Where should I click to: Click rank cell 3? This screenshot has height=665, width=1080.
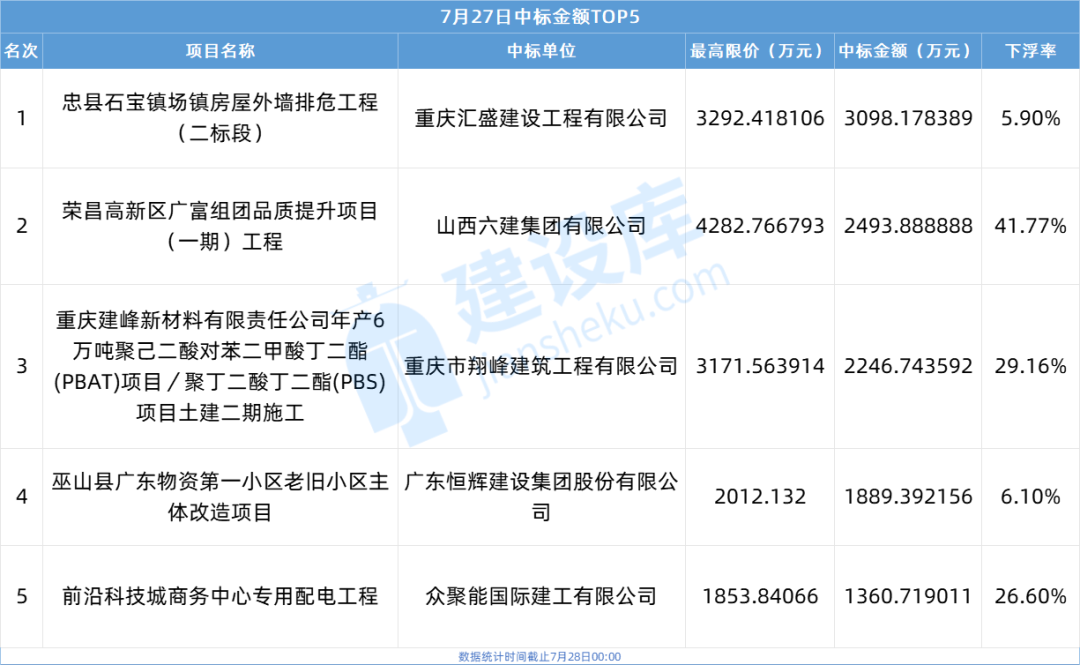tap(22, 366)
